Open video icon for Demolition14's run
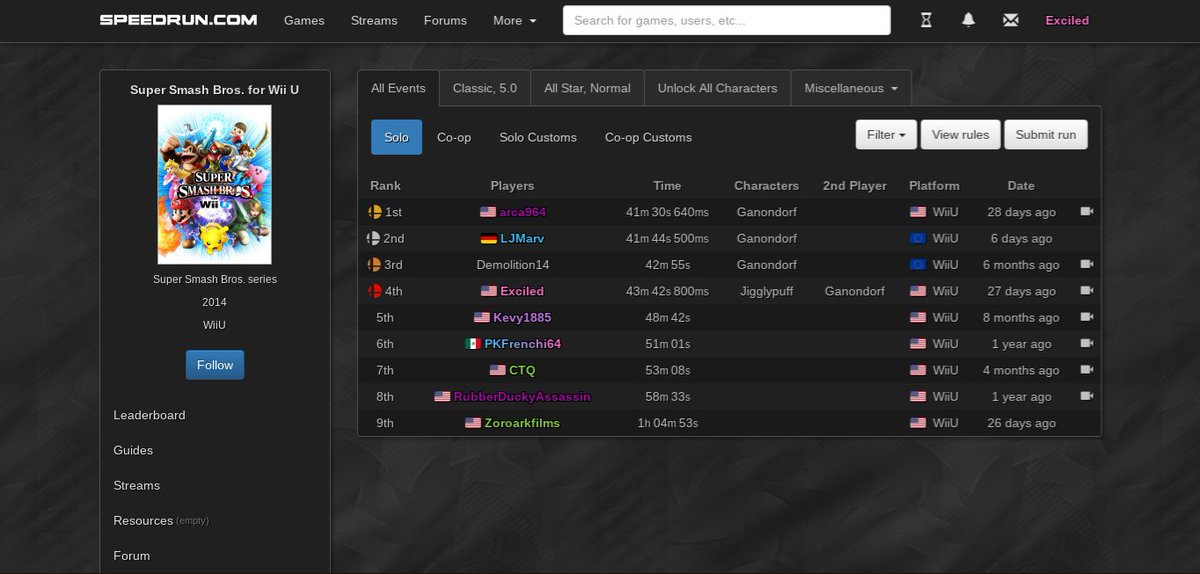1200x574 pixels. (1087, 264)
